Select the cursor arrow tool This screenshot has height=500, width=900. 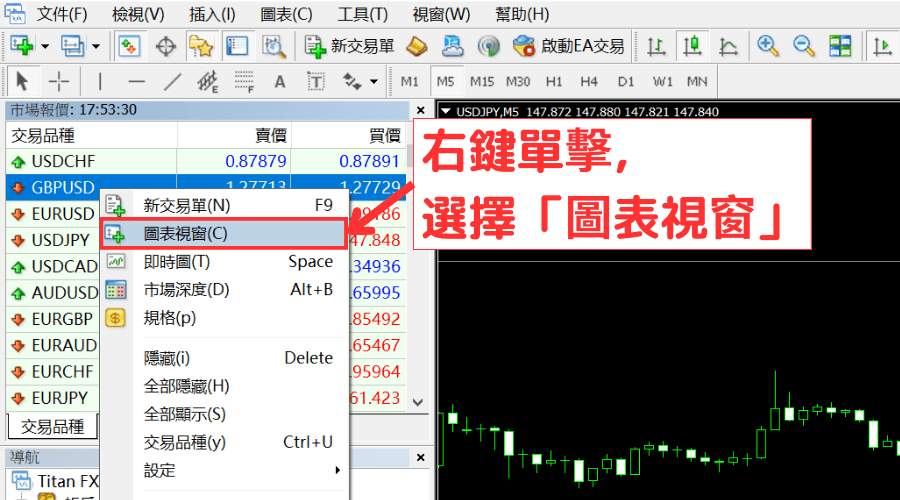(22, 82)
